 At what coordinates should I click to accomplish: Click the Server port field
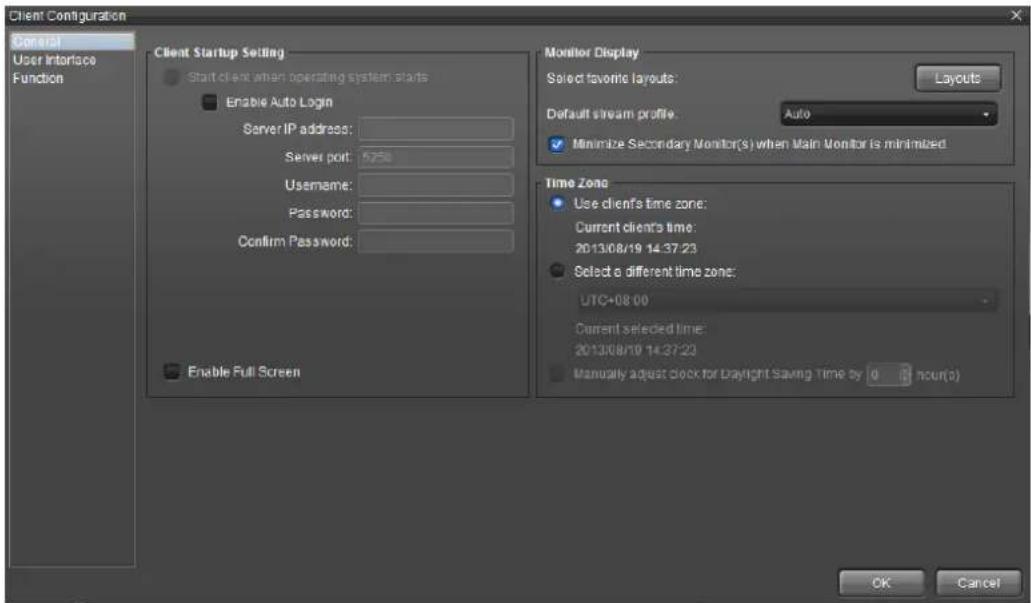[x=436, y=157]
